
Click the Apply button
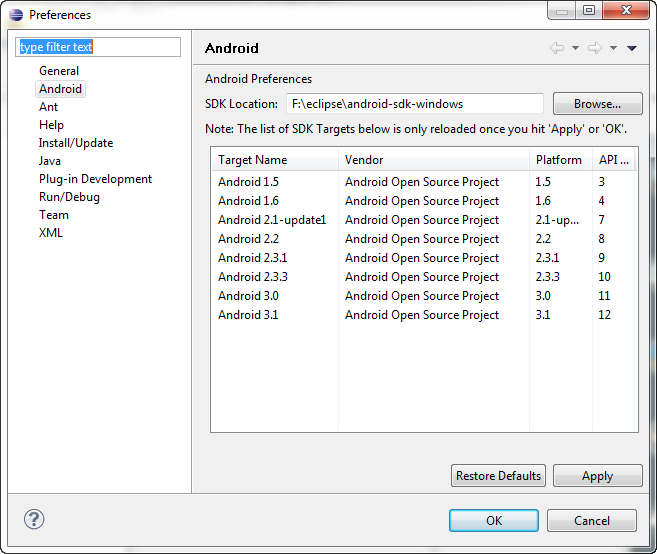point(598,476)
